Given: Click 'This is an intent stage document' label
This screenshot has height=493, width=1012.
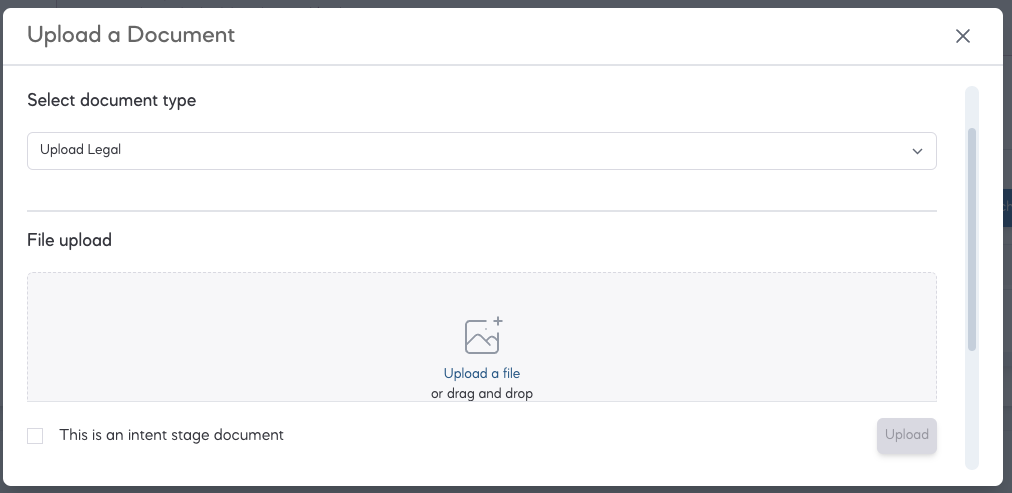Looking at the screenshot, I should pyautogui.click(x=171, y=435).
